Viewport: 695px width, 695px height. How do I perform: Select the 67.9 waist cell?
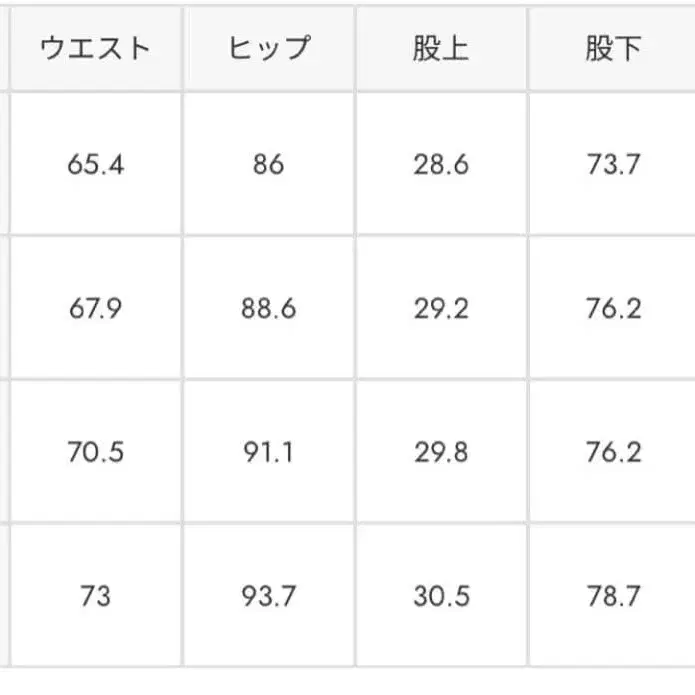click(96, 308)
